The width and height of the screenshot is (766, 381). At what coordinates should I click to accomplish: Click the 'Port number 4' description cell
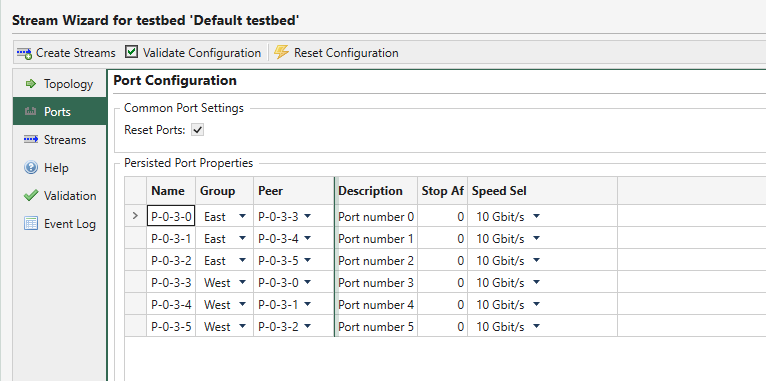377,304
